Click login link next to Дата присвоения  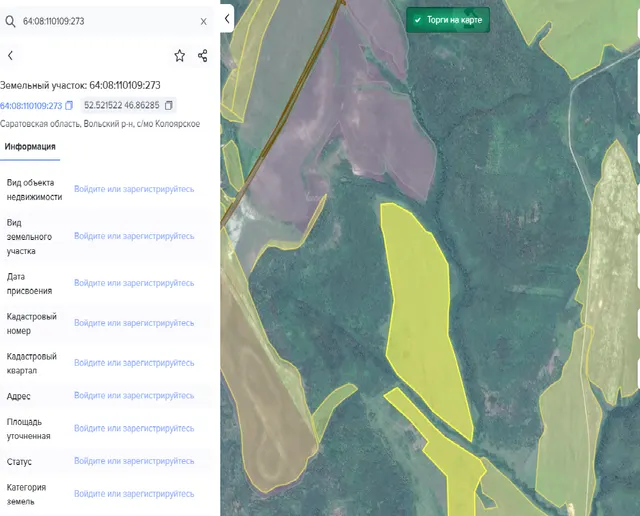tap(134, 283)
